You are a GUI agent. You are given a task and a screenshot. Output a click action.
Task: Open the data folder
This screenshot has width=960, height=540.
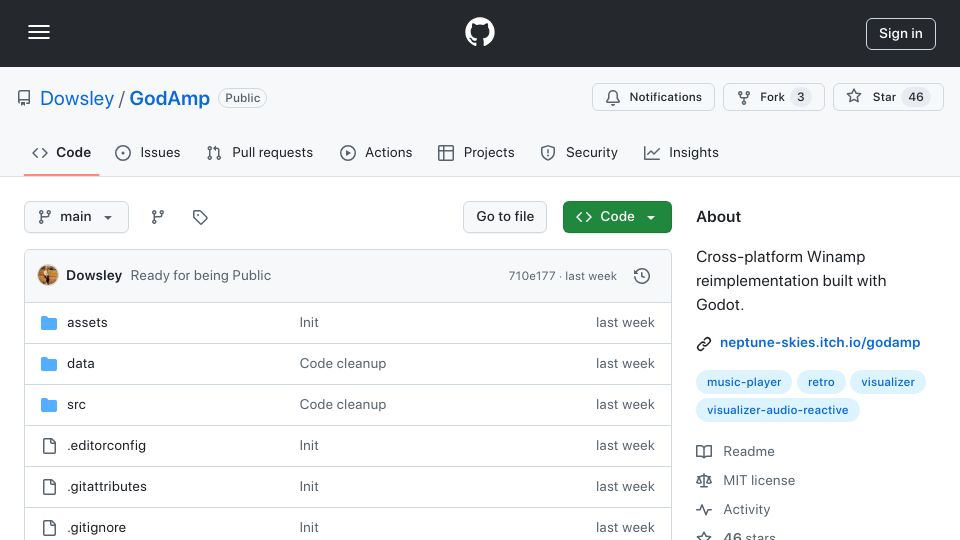[x=81, y=364]
